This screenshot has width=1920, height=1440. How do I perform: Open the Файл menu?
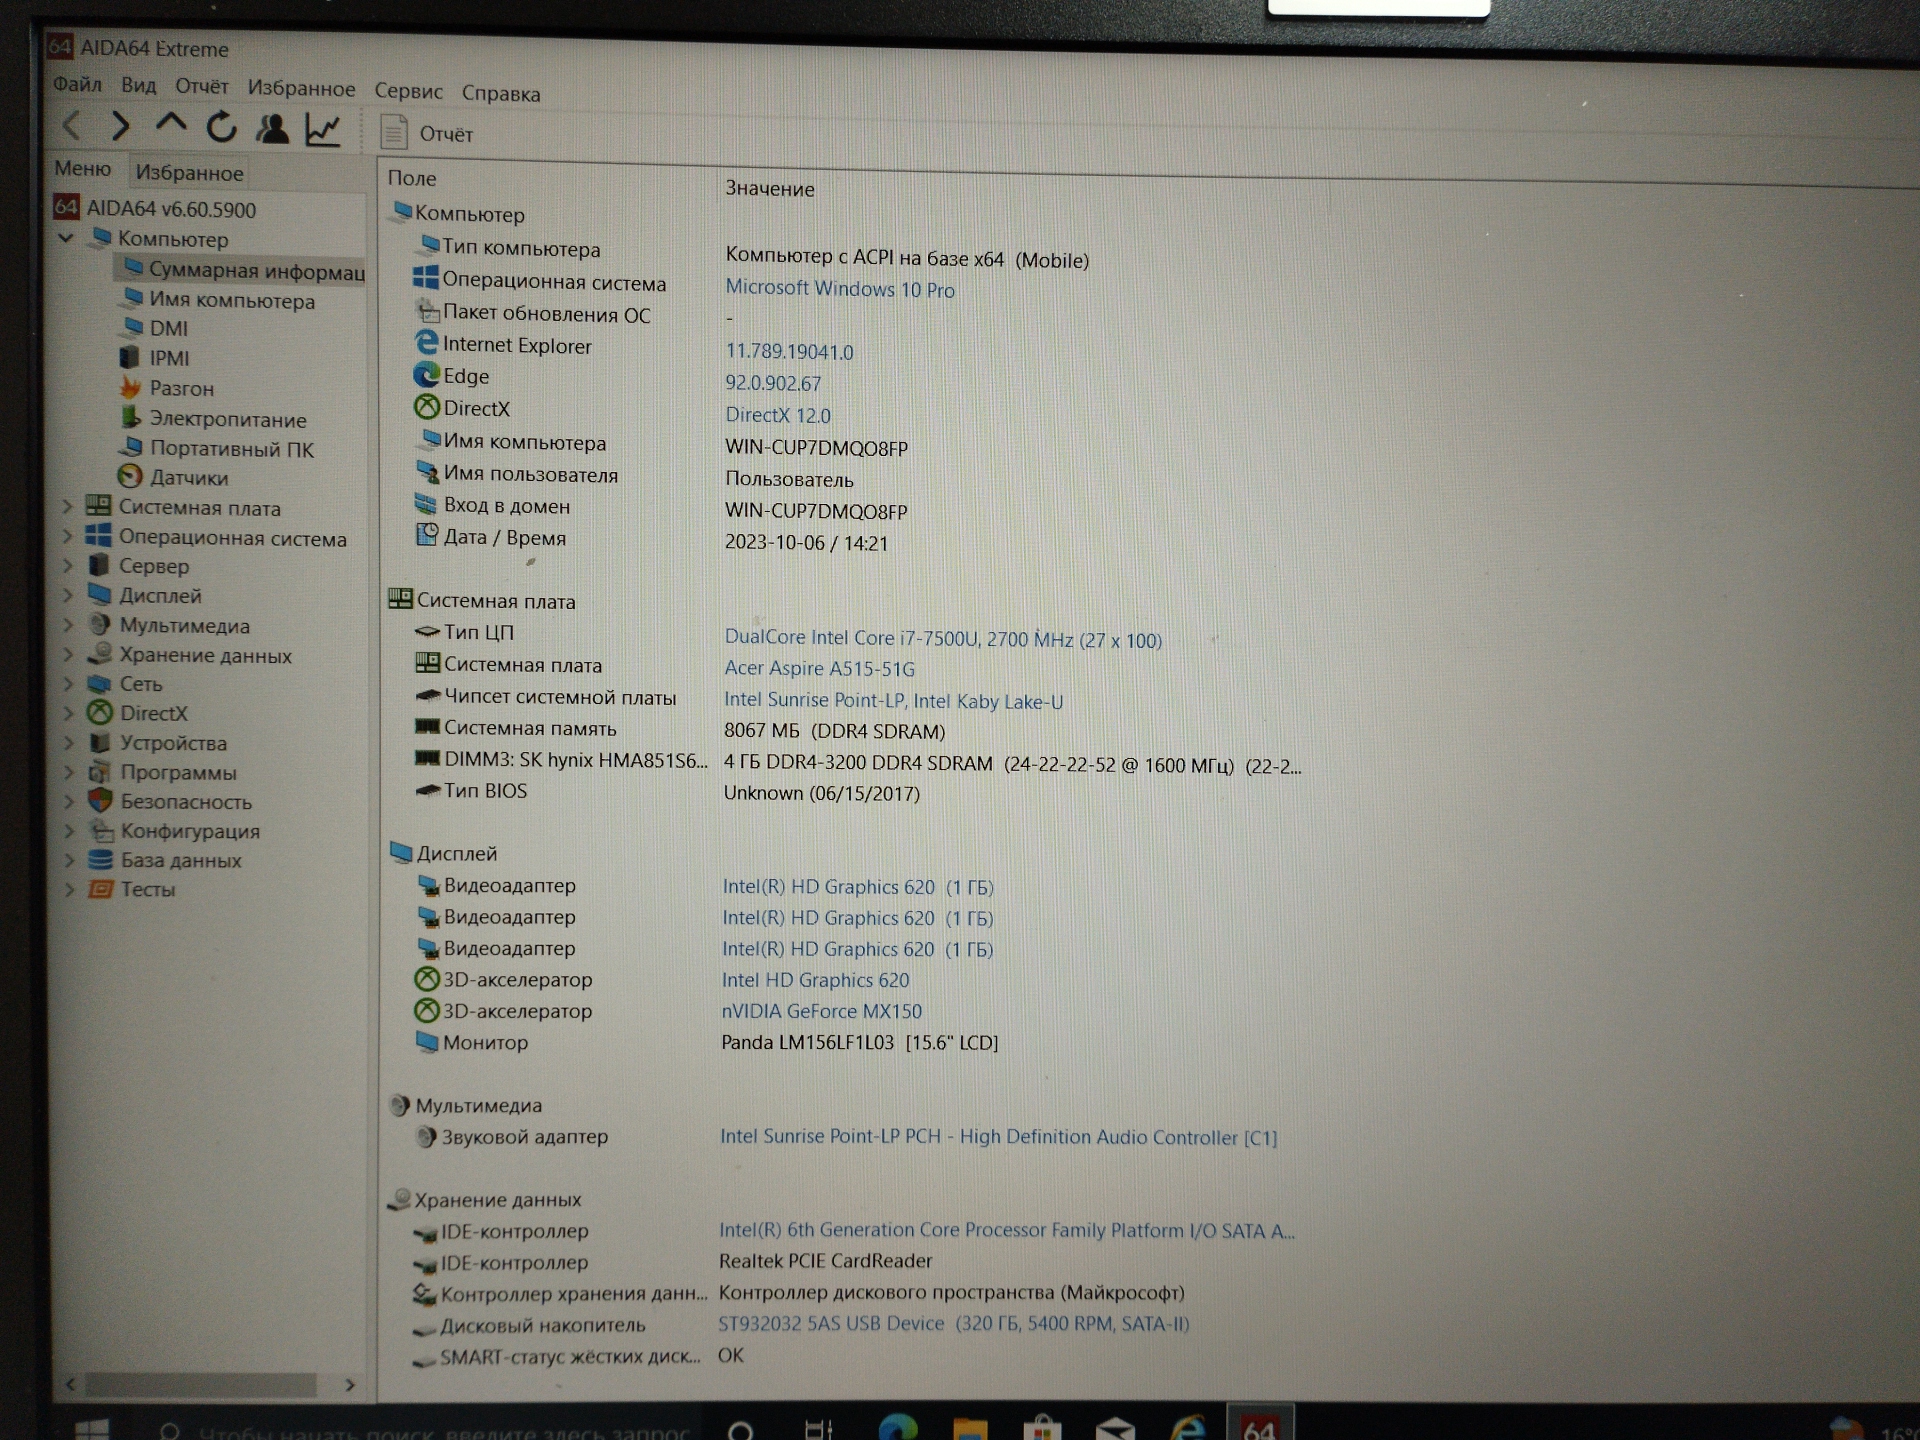(x=77, y=84)
